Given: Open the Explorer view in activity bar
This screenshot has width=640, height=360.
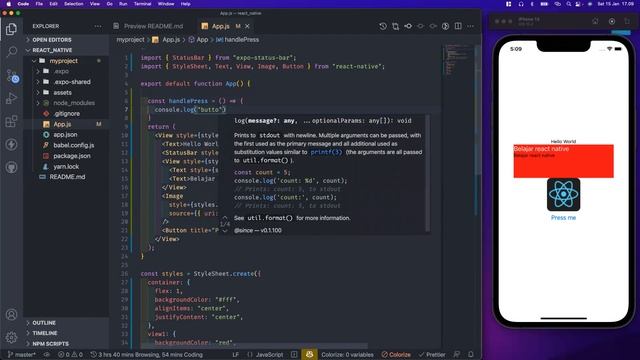Looking at the screenshot, I should click(x=11, y=29).
